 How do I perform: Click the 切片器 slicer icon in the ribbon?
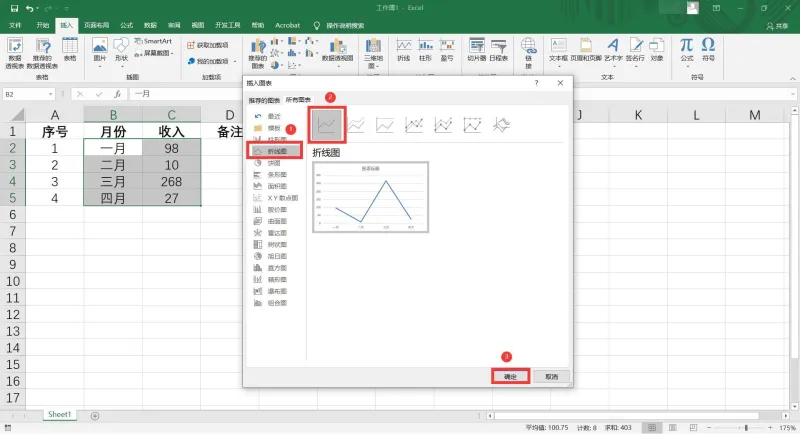(477, 50)
